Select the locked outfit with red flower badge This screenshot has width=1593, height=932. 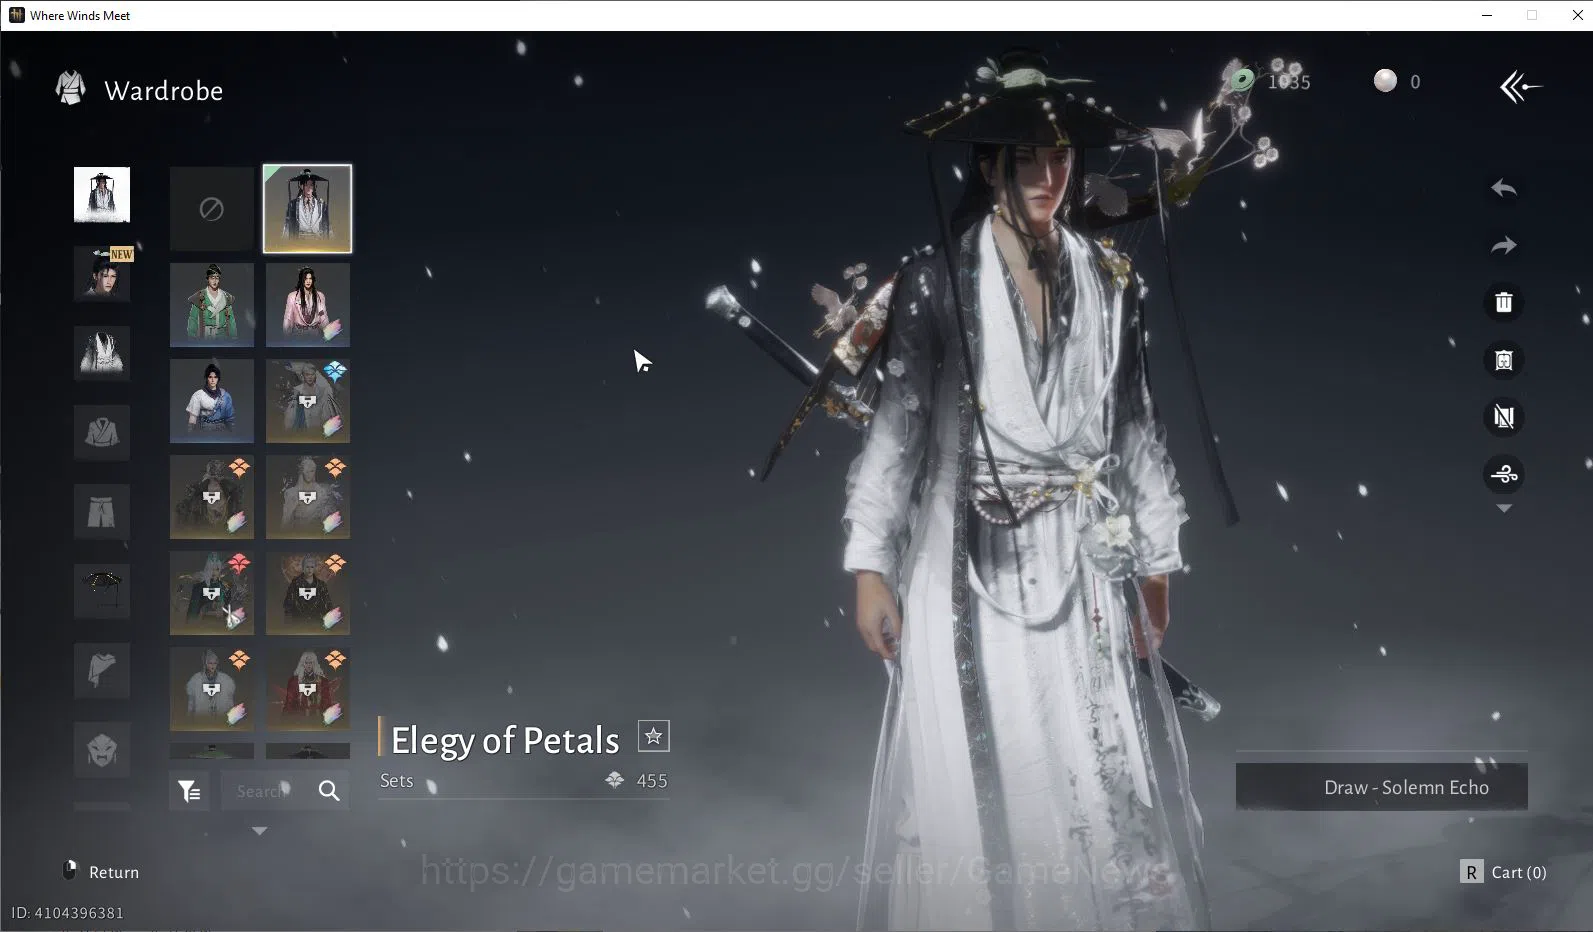pyautogui.click(x=212, y=593)
